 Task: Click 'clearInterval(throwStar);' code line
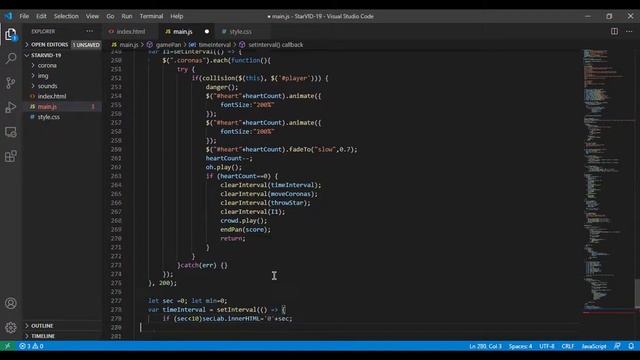click(265, 203)
